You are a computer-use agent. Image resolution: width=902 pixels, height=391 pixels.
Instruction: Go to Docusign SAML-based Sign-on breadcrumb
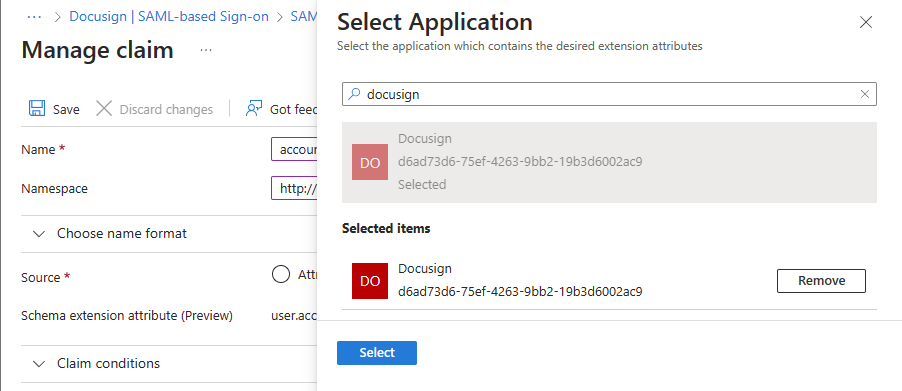(x=169, y=17)
